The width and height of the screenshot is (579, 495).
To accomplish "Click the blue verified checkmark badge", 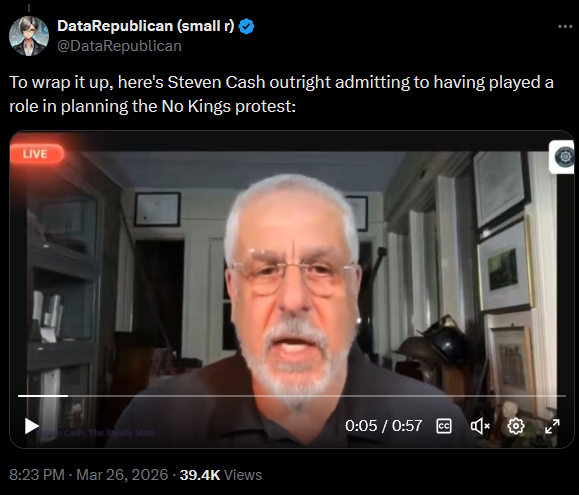I will pos(246,27).
